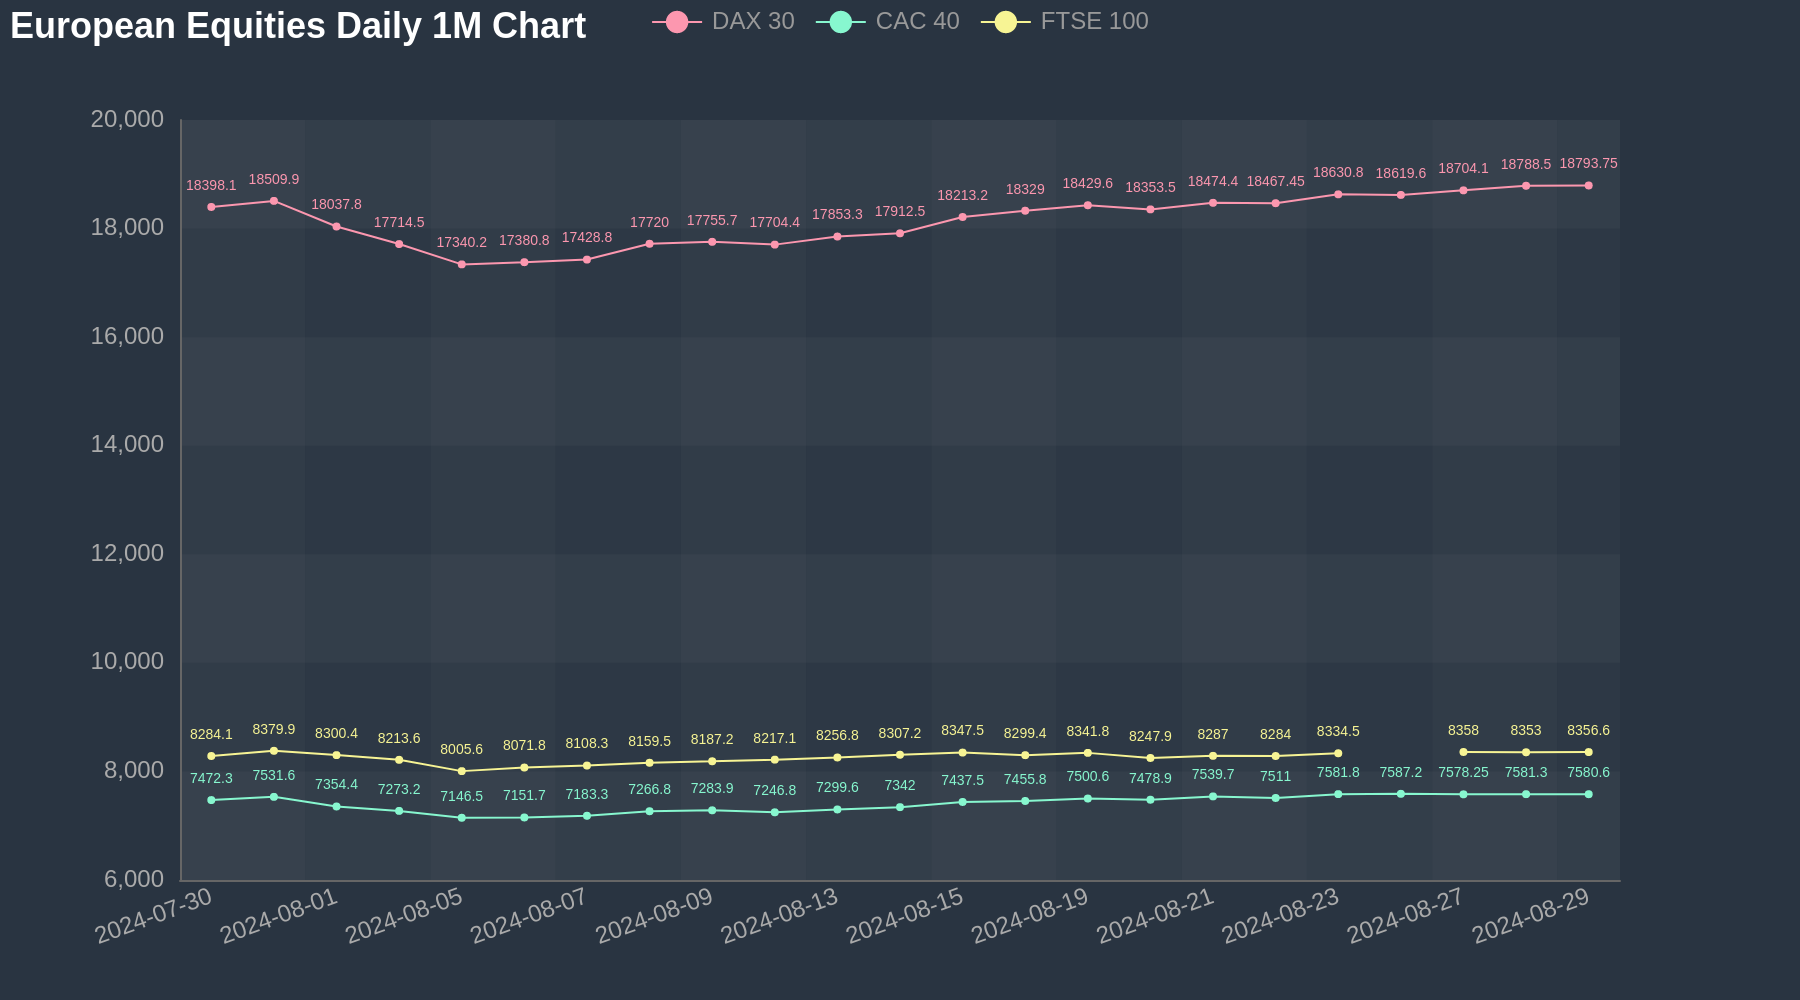Click the 2024-08-05 x-axis date
This screenshot has height=1000, width=1800.
point(404,915)
